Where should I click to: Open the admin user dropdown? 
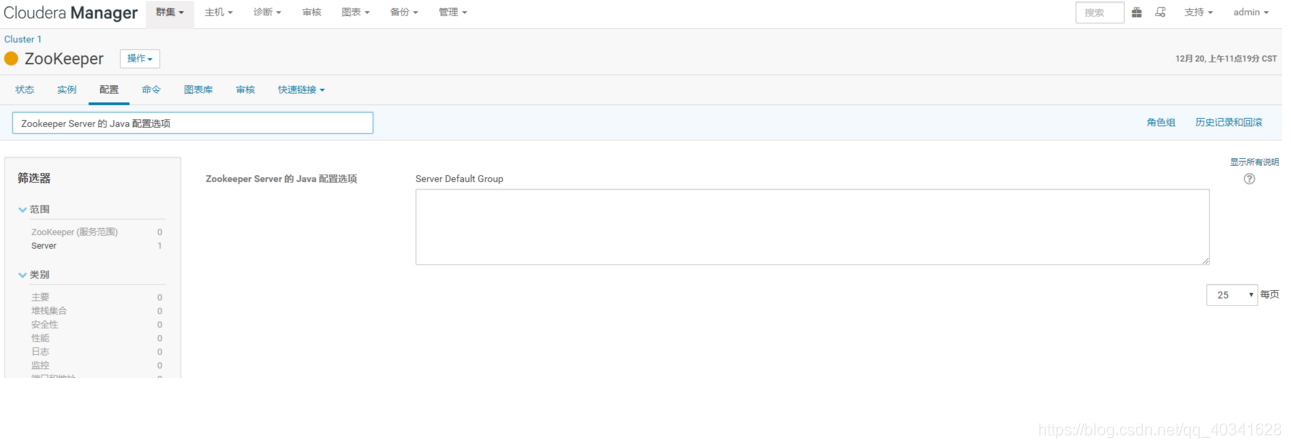click(x=1251, y=12)
